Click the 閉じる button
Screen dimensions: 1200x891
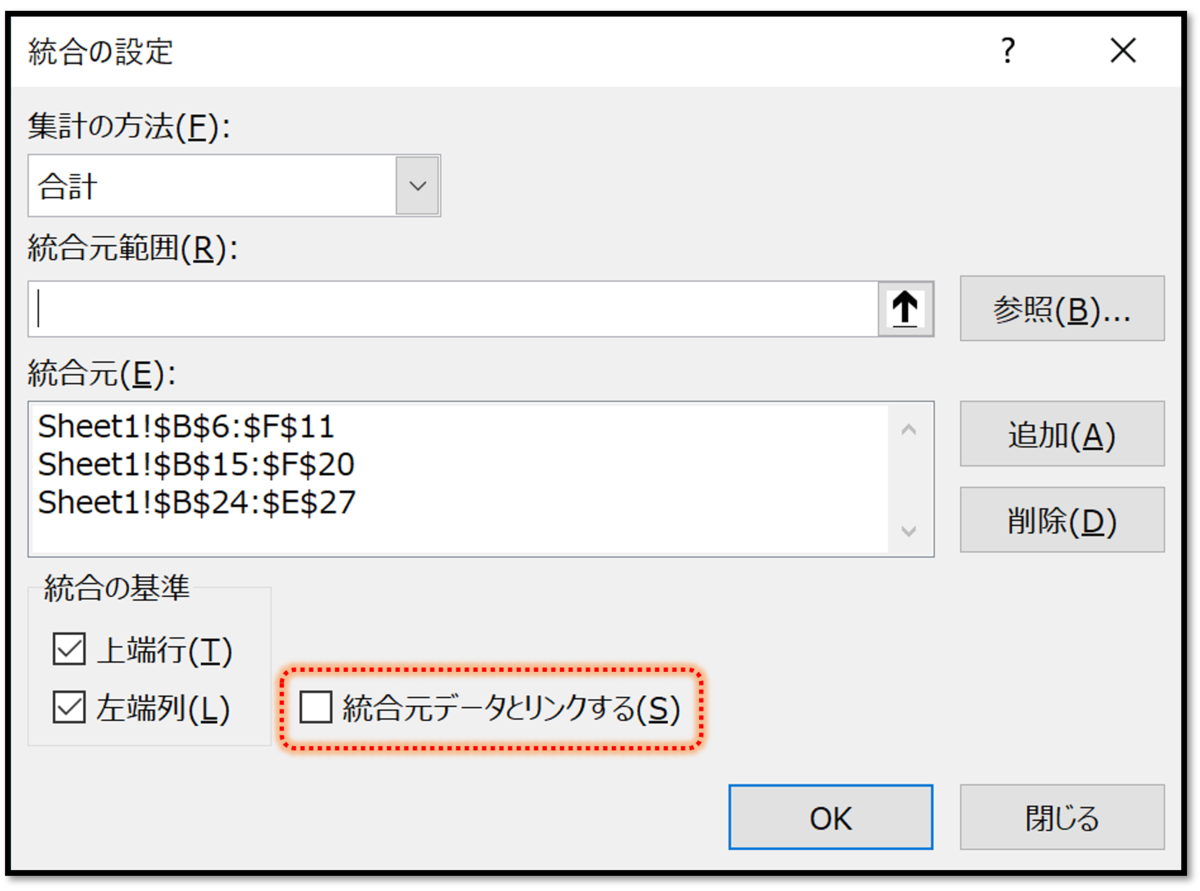click(x=1061, y=817)
